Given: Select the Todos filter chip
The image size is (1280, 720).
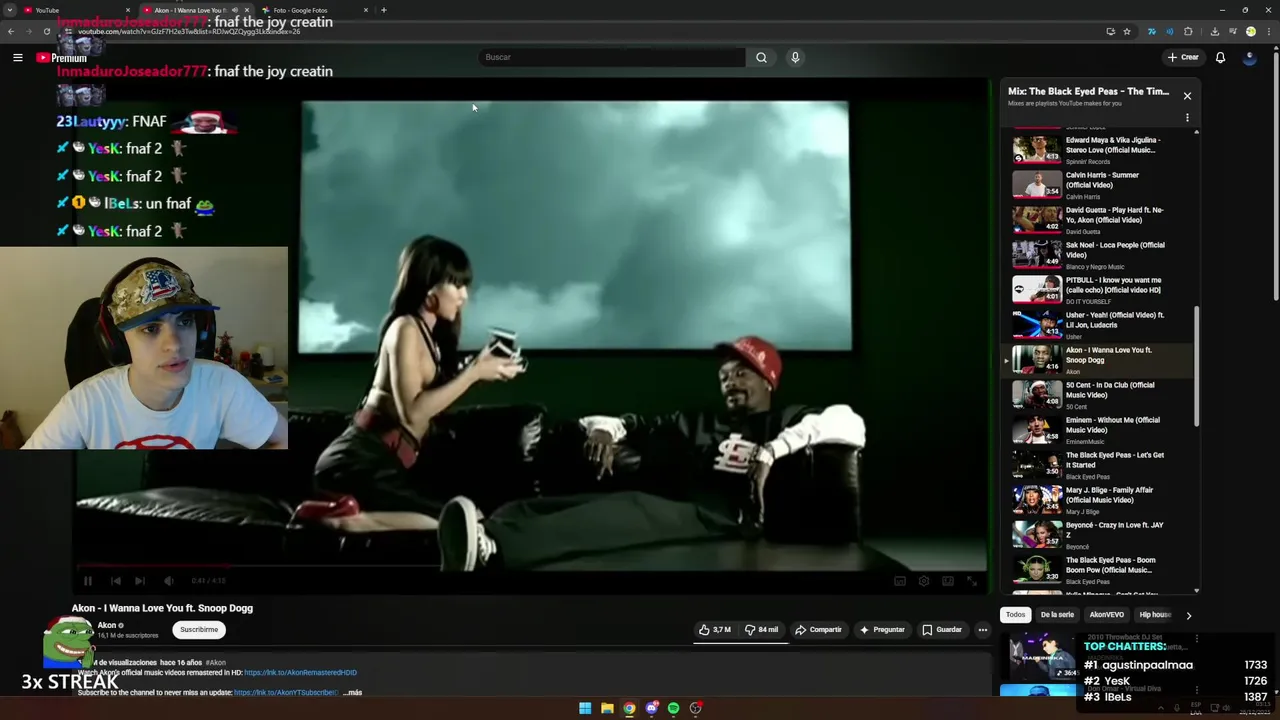Looking at the screenshot, I should pyautogui.click(x=1015, y=615).
